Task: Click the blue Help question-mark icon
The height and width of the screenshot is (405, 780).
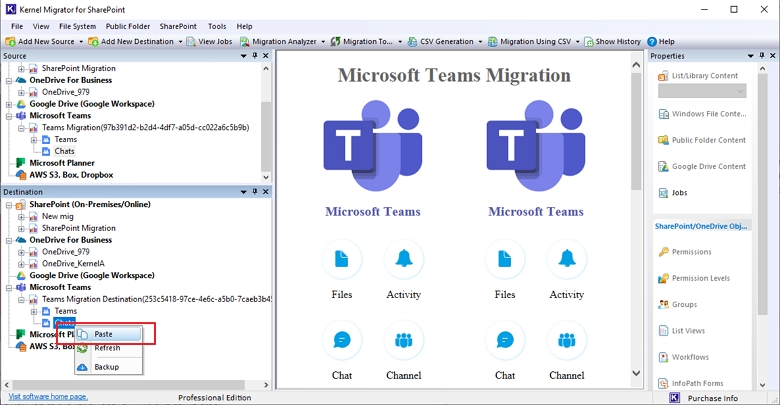Action: (652, 42)
